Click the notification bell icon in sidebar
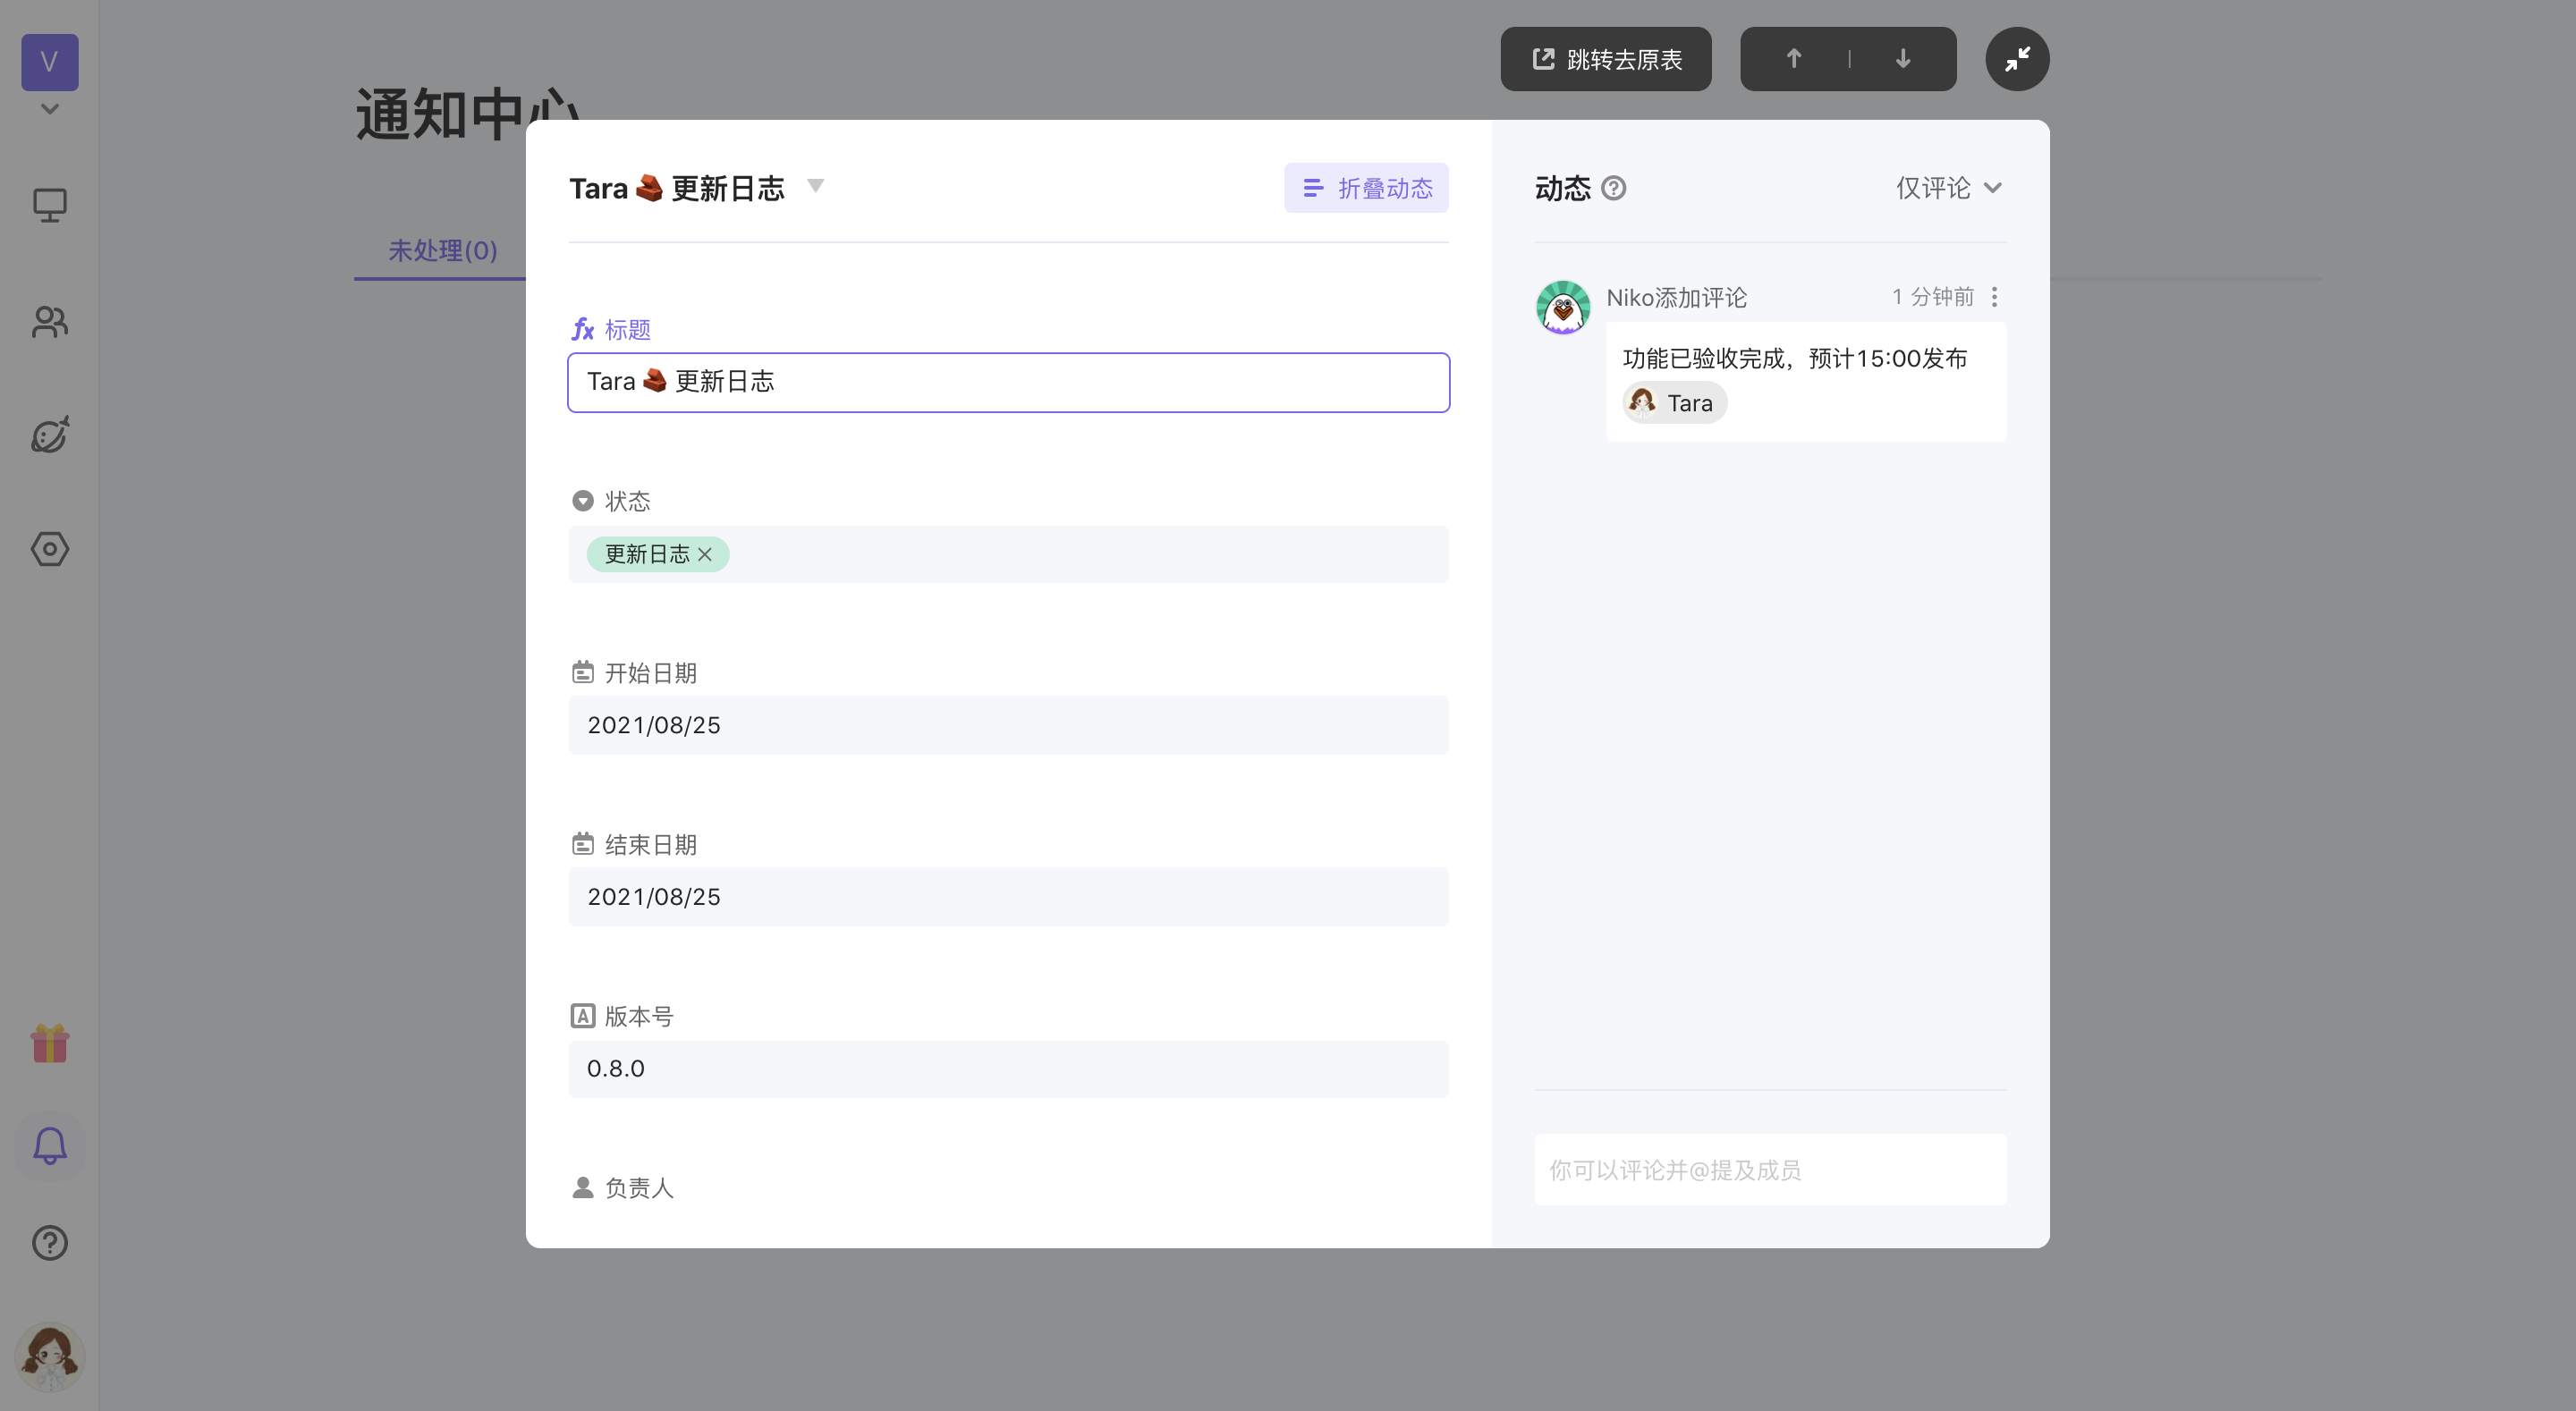The height and width of the screenshot is (1411, 2576). [49, 1146]
